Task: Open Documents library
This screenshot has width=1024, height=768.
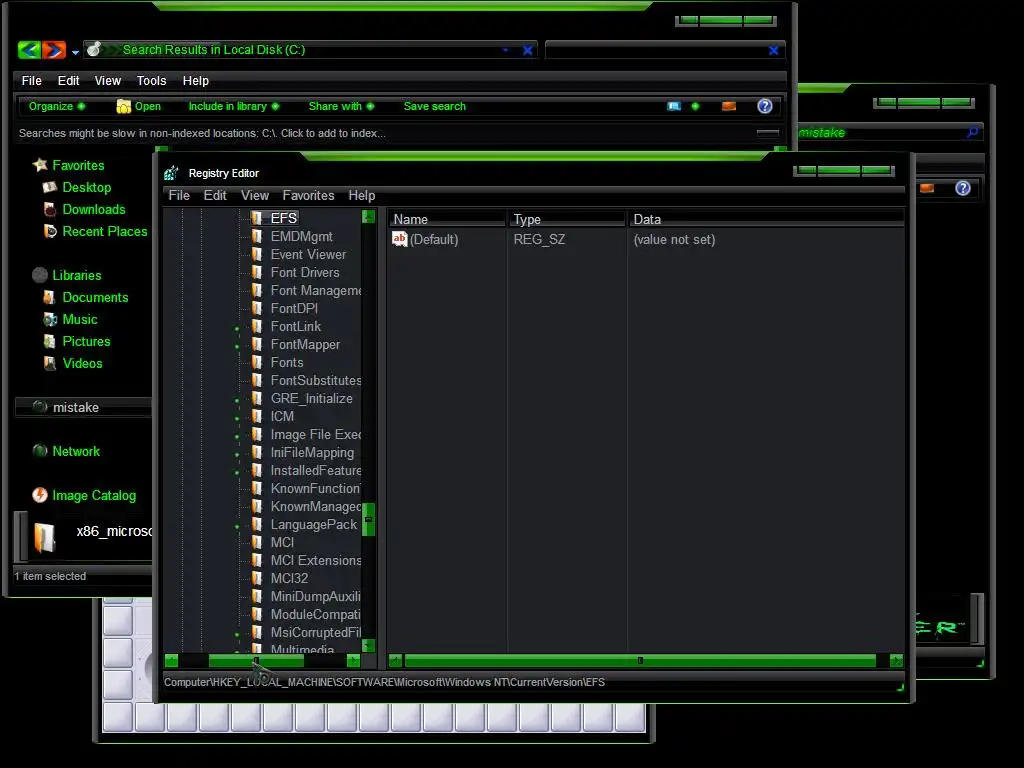Action: click(95, 298)
